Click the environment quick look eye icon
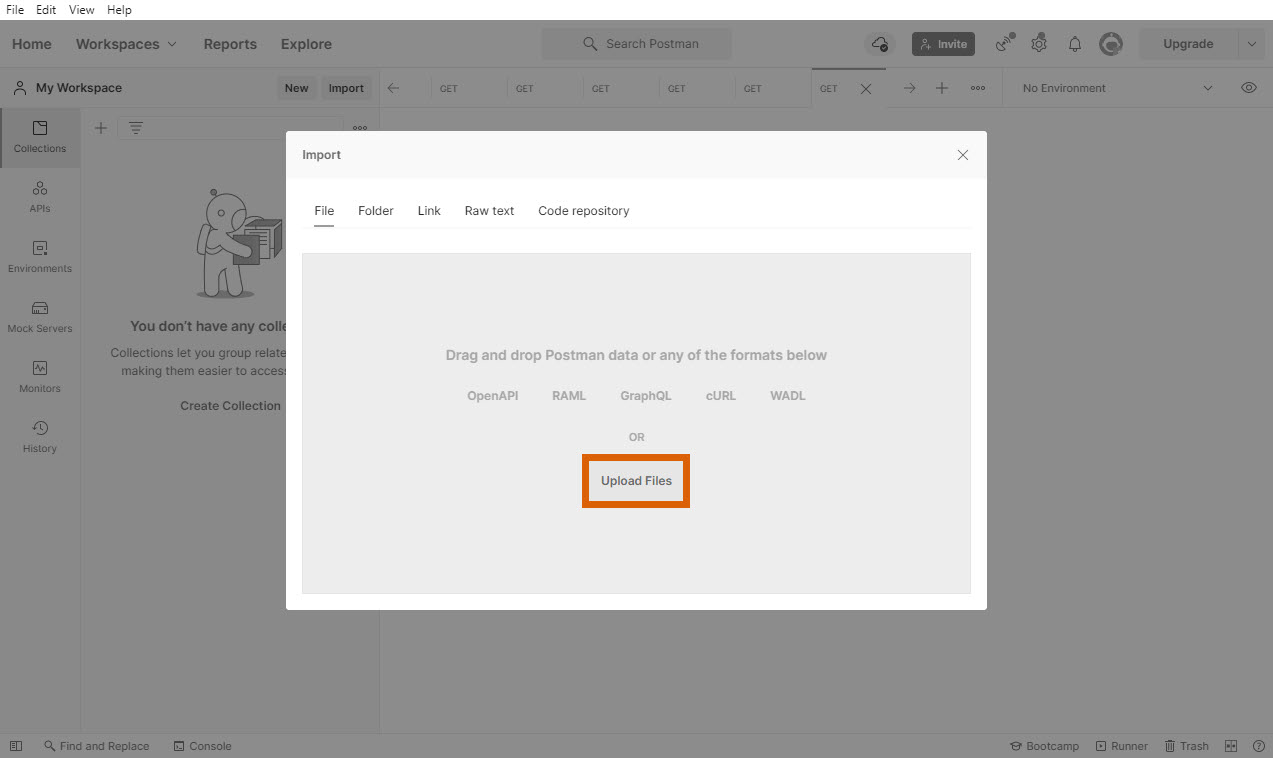This screenshot has height=758, width=1273. [x=1249, y=88]
